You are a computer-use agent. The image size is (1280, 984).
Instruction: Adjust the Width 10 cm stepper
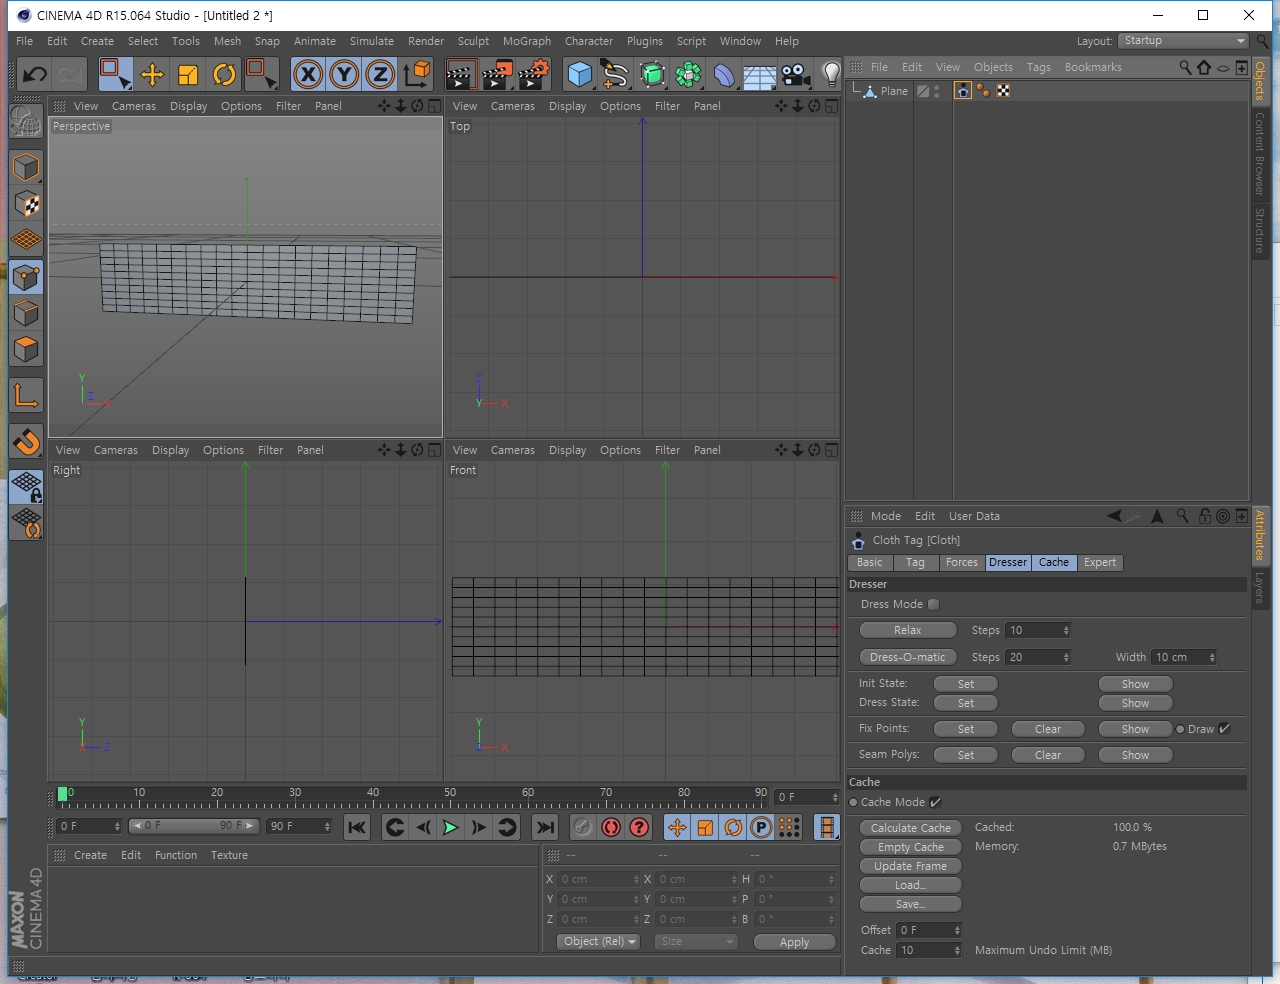pos(1213,657)
